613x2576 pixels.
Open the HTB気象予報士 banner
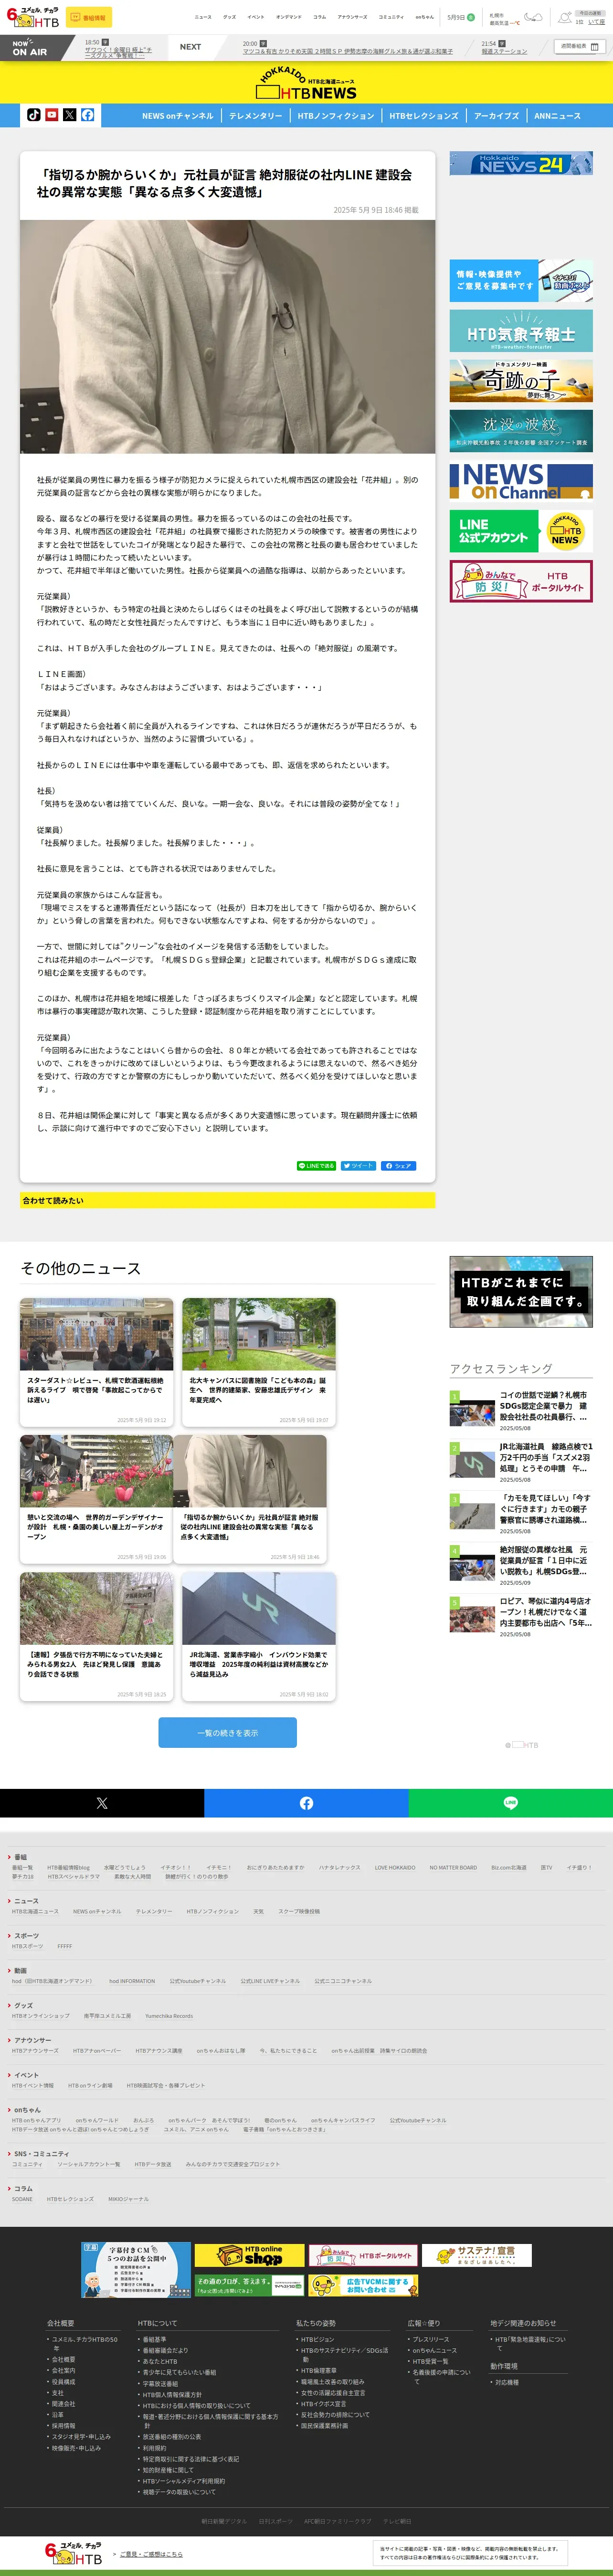point(521,331)
